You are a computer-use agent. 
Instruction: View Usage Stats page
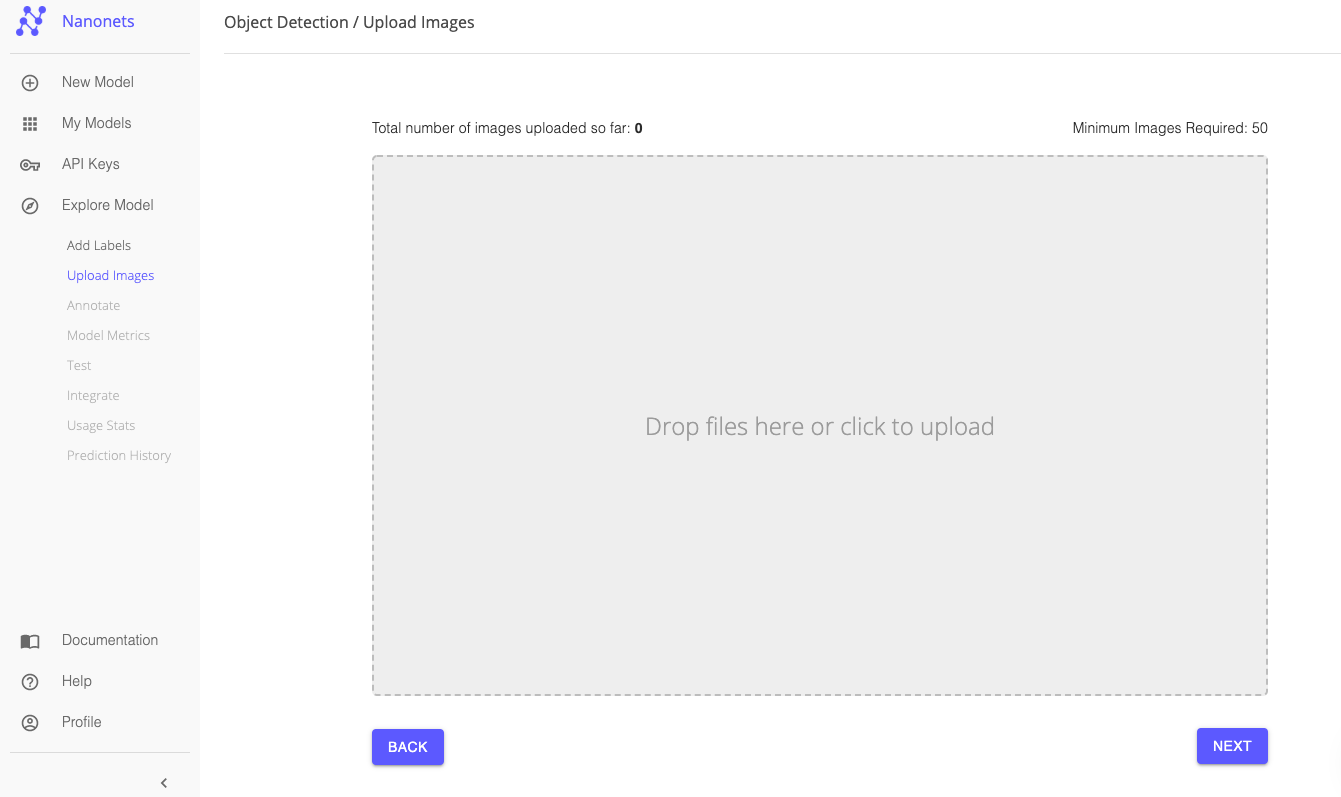pos(101,425)
